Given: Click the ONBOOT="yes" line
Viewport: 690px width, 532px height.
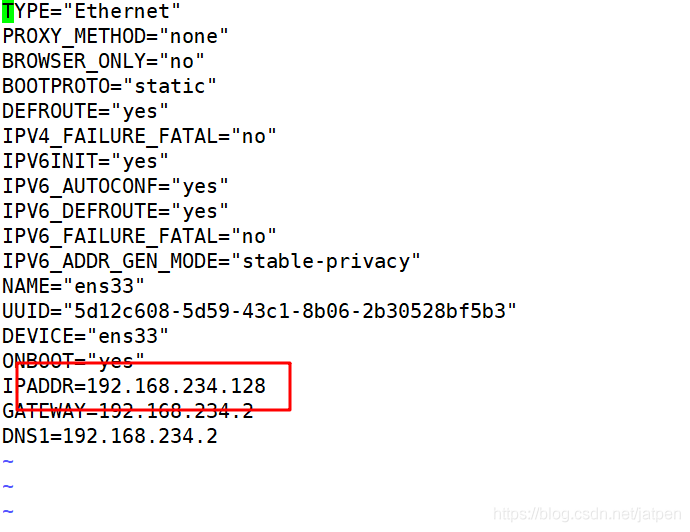Looking at the screenshot, I should click(x=73, y=362).
